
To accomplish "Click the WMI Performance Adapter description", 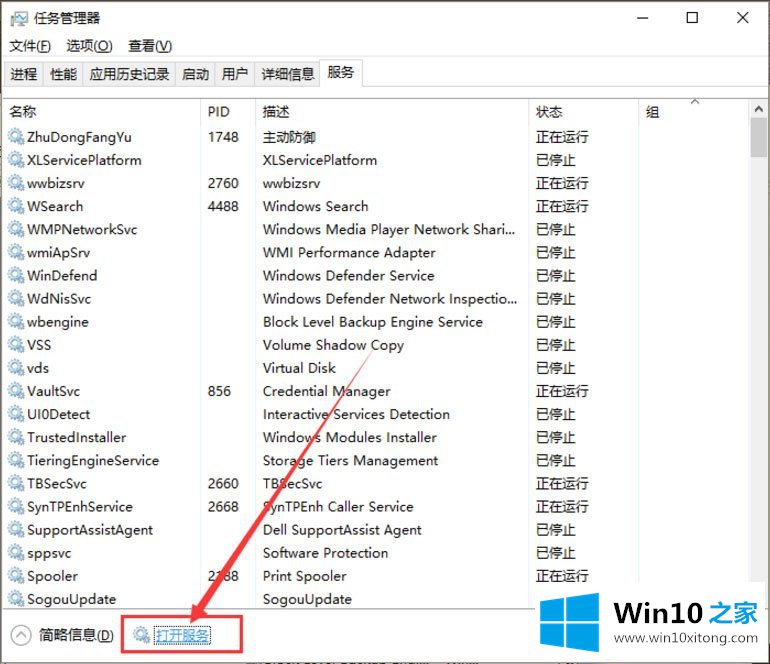I will click(349, 252).
